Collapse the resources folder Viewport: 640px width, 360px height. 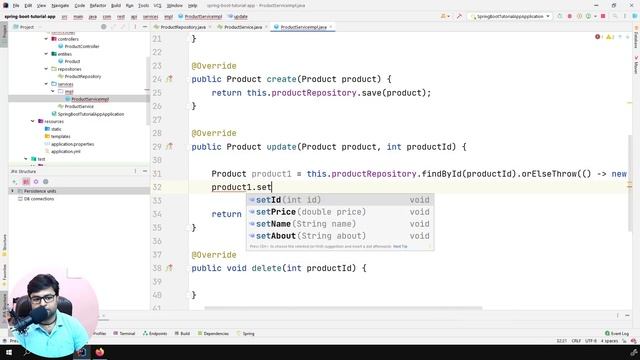point(33,122)
